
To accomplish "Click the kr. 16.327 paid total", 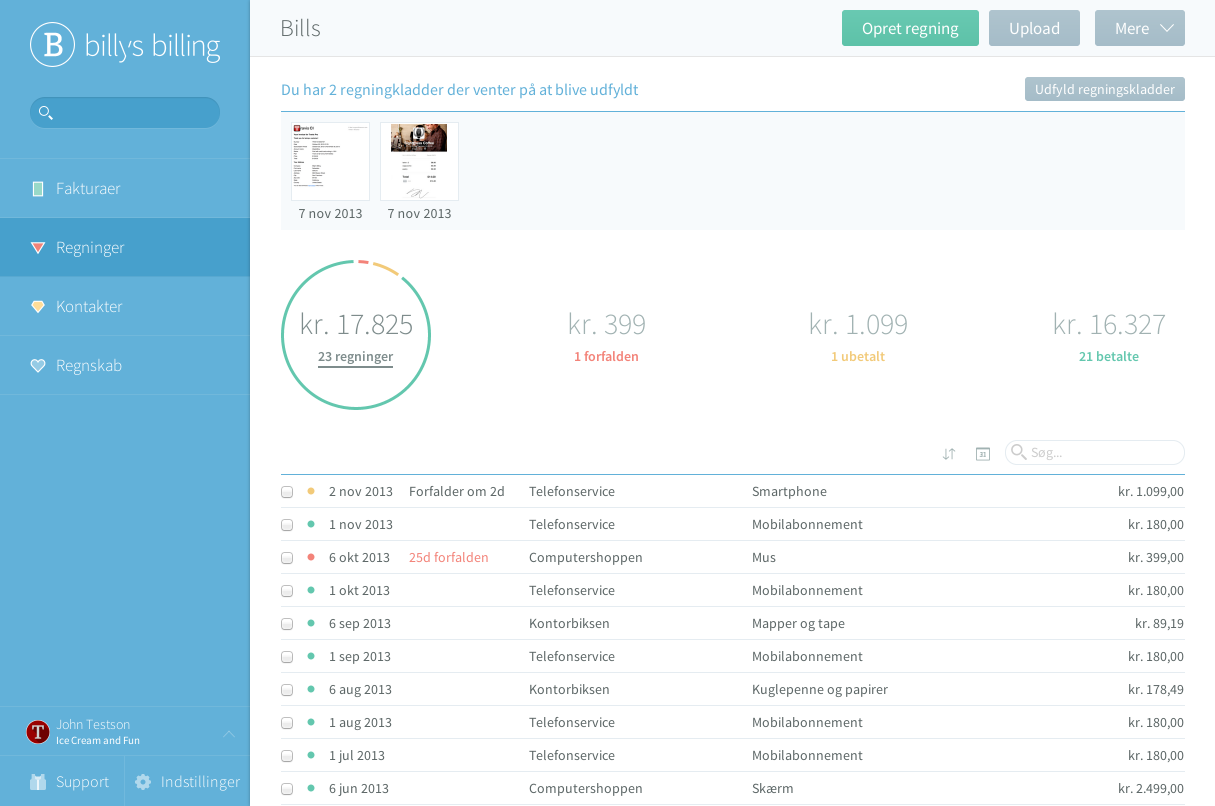I will point(1109,325).
